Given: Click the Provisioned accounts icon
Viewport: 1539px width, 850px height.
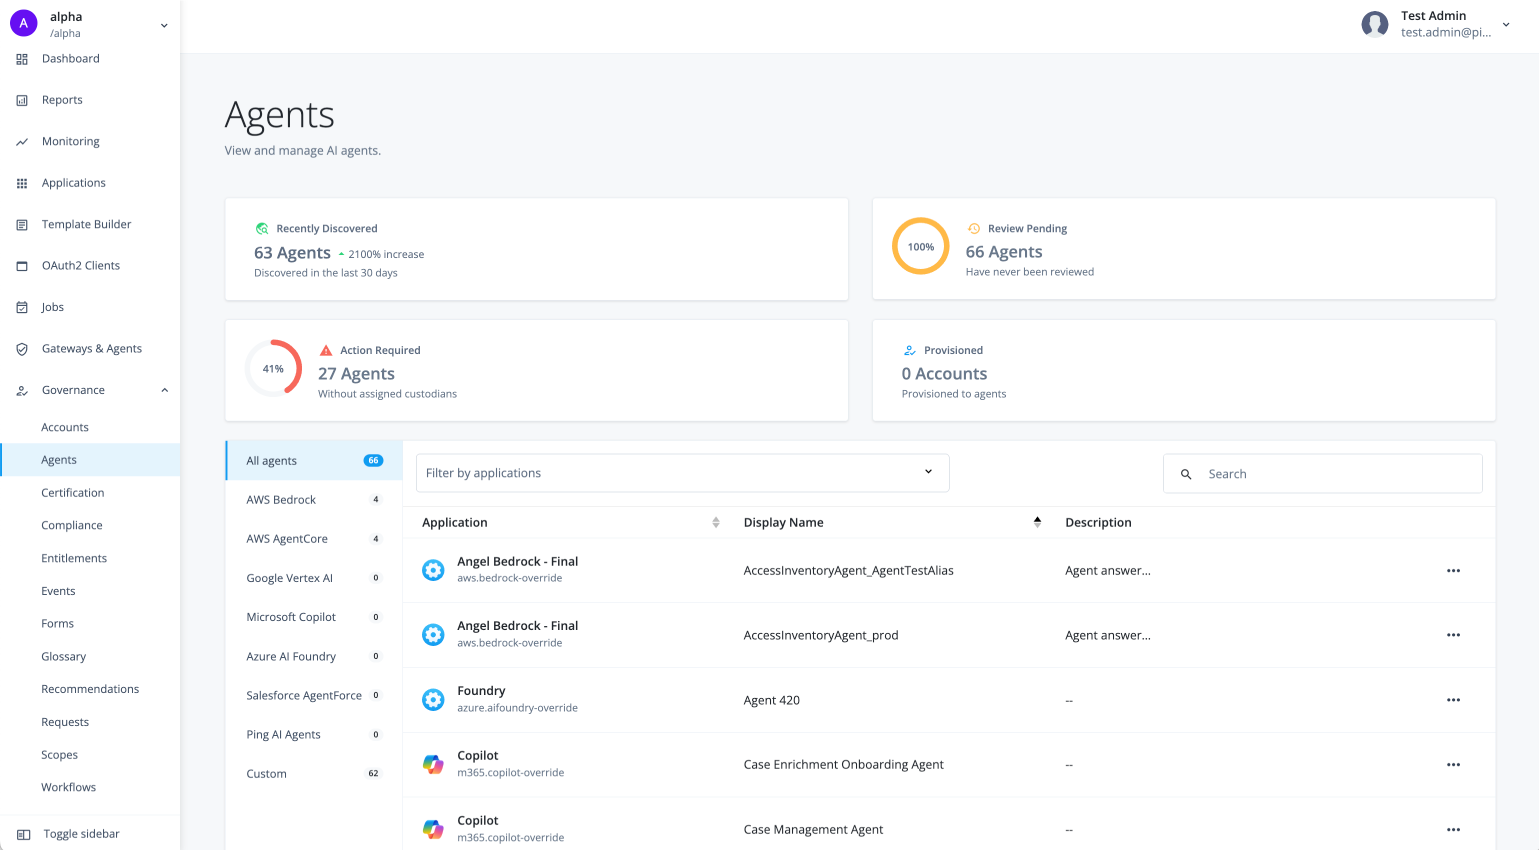Looking at the screenshot, I should [x=910, y=350].
